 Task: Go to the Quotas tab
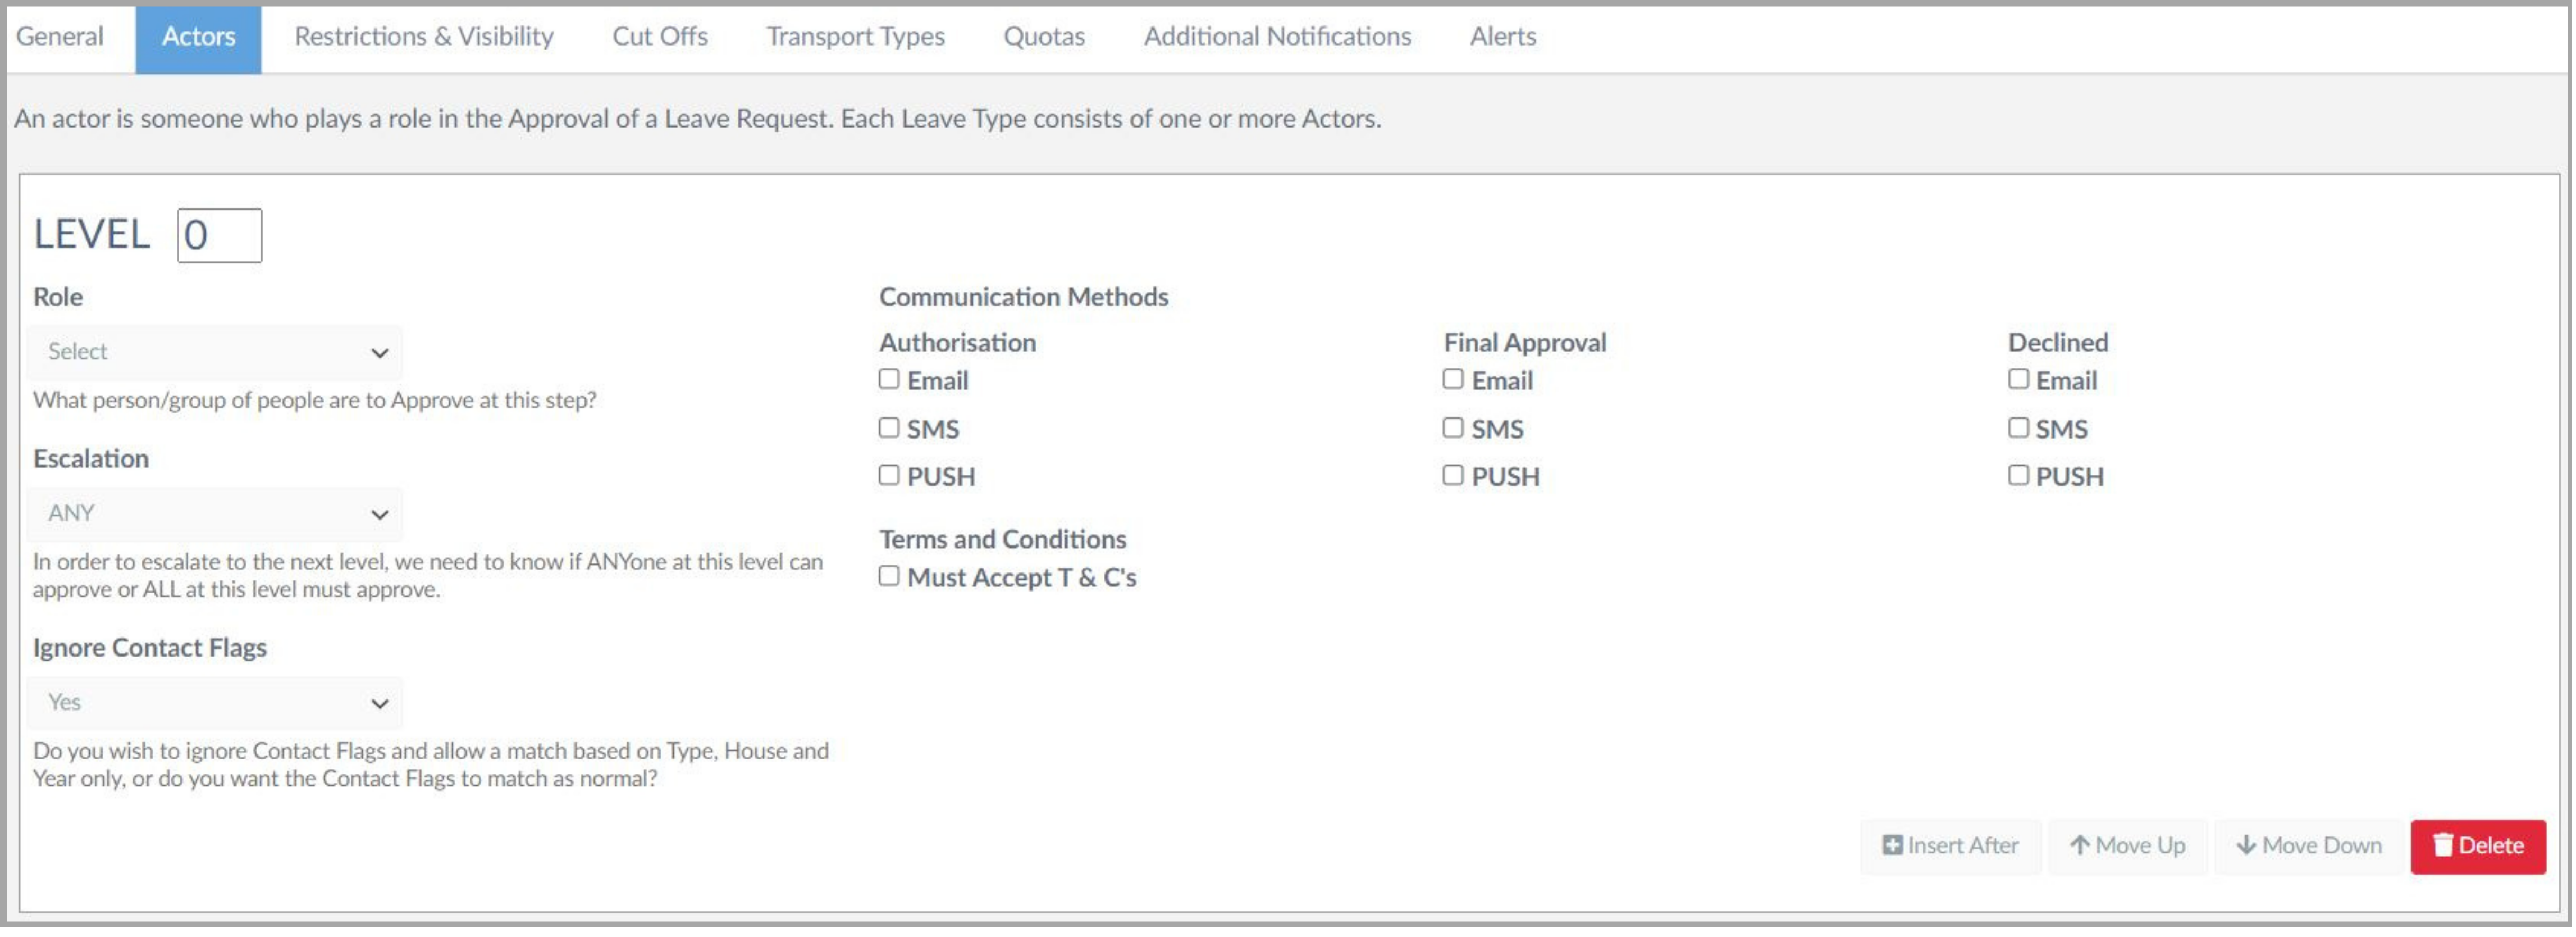coord(1043,37)
